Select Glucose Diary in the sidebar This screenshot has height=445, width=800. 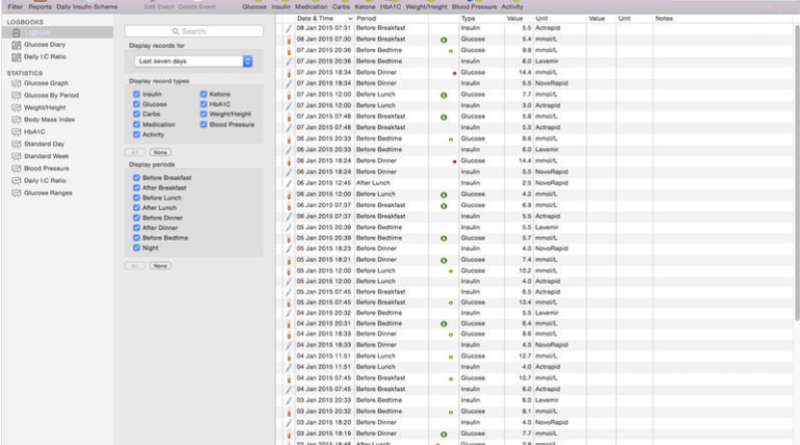(x=44, y=45)
